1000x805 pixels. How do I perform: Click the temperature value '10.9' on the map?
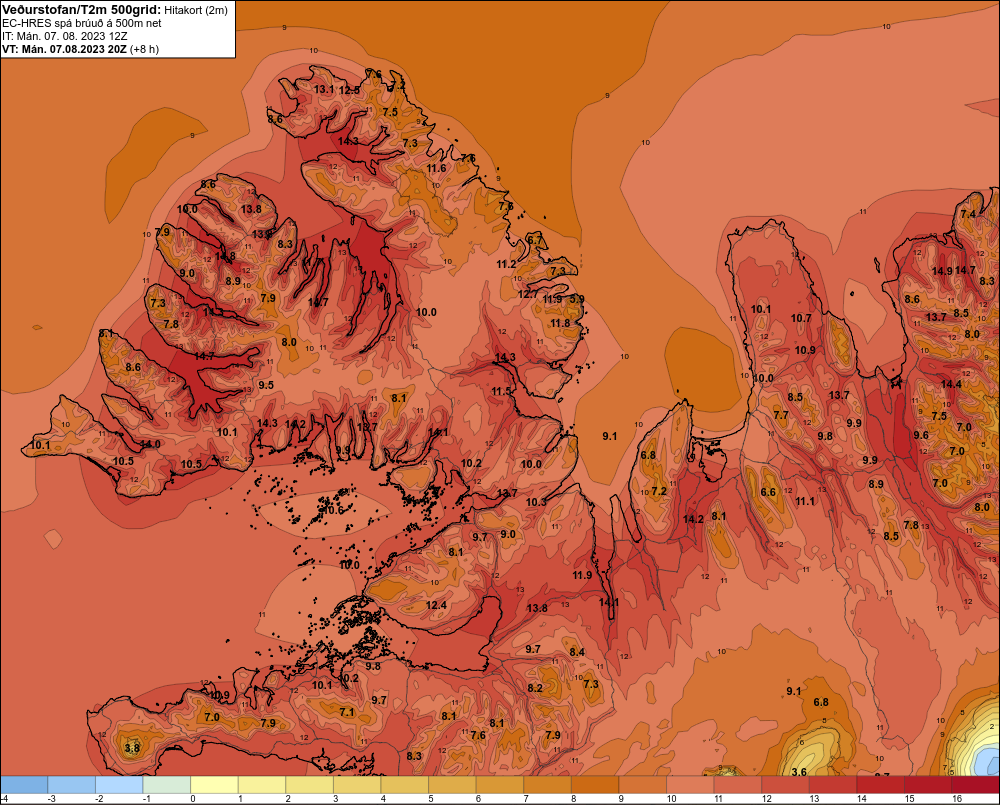(805, 350)
